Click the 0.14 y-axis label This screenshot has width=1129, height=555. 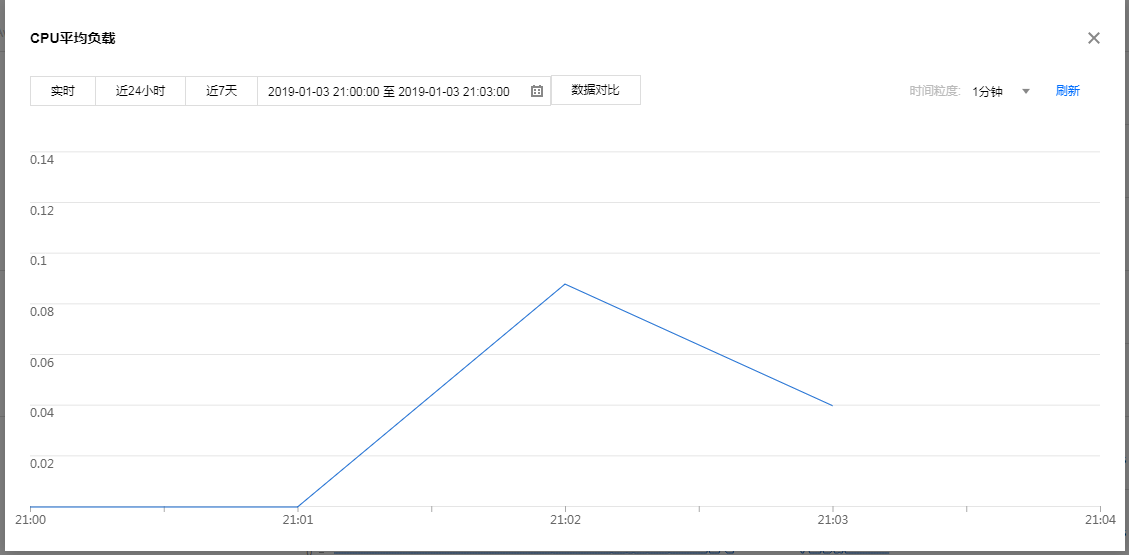(42, 159)
